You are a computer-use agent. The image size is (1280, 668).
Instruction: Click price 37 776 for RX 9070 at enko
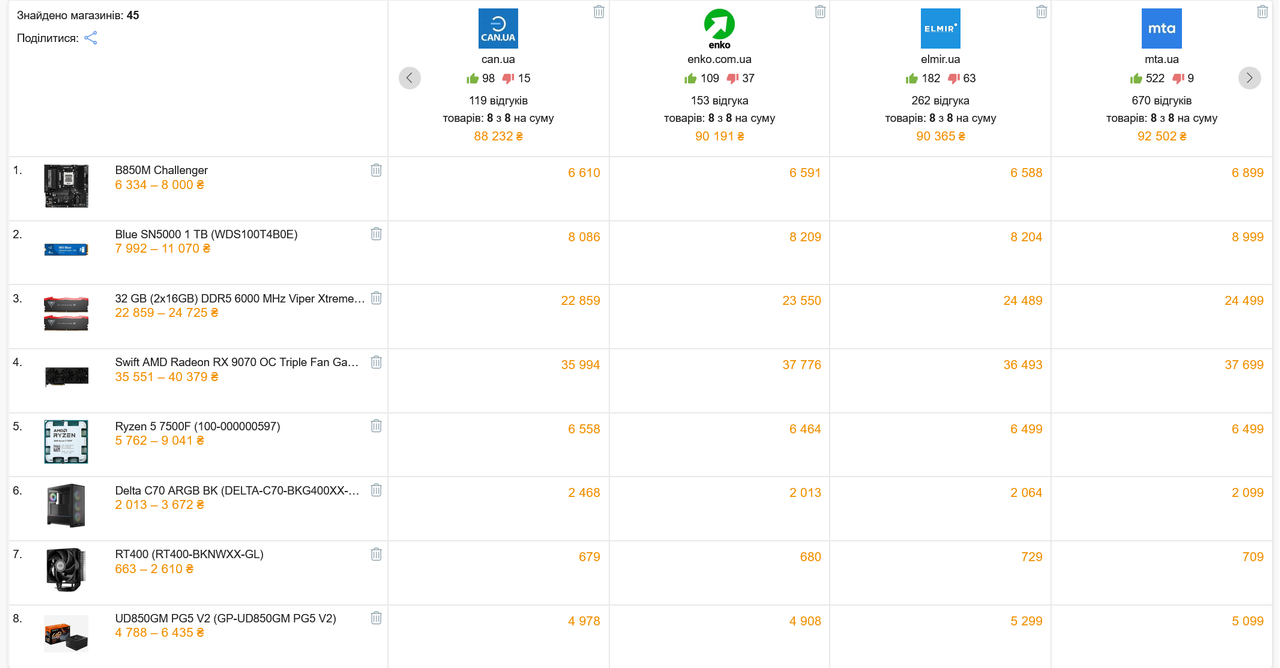tap(802, 365)
